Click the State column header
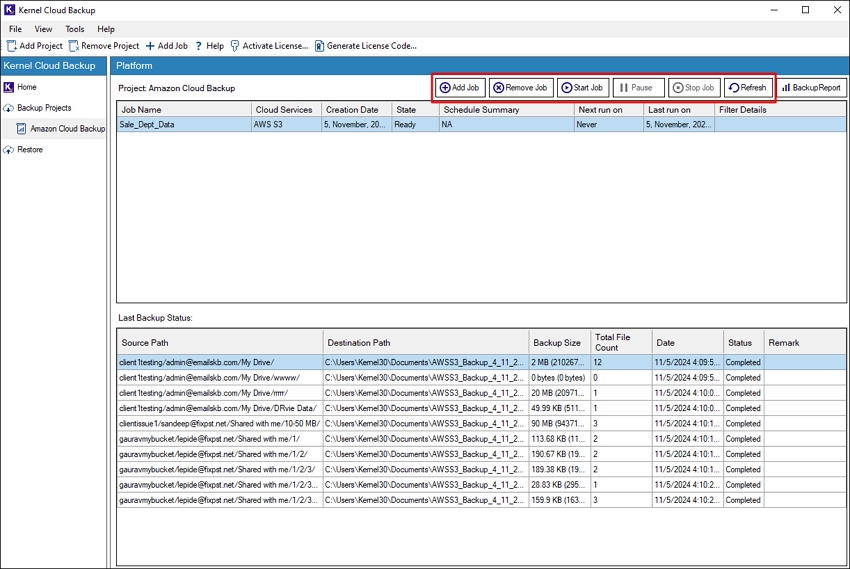The image size is (850, 569). (x=415, y=109)
